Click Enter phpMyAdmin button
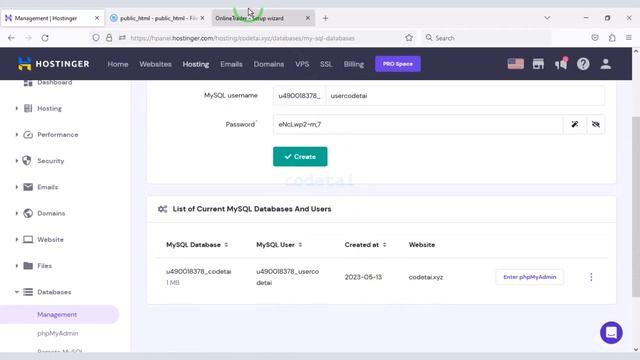The image size is (640, 360). pos(529,277)
